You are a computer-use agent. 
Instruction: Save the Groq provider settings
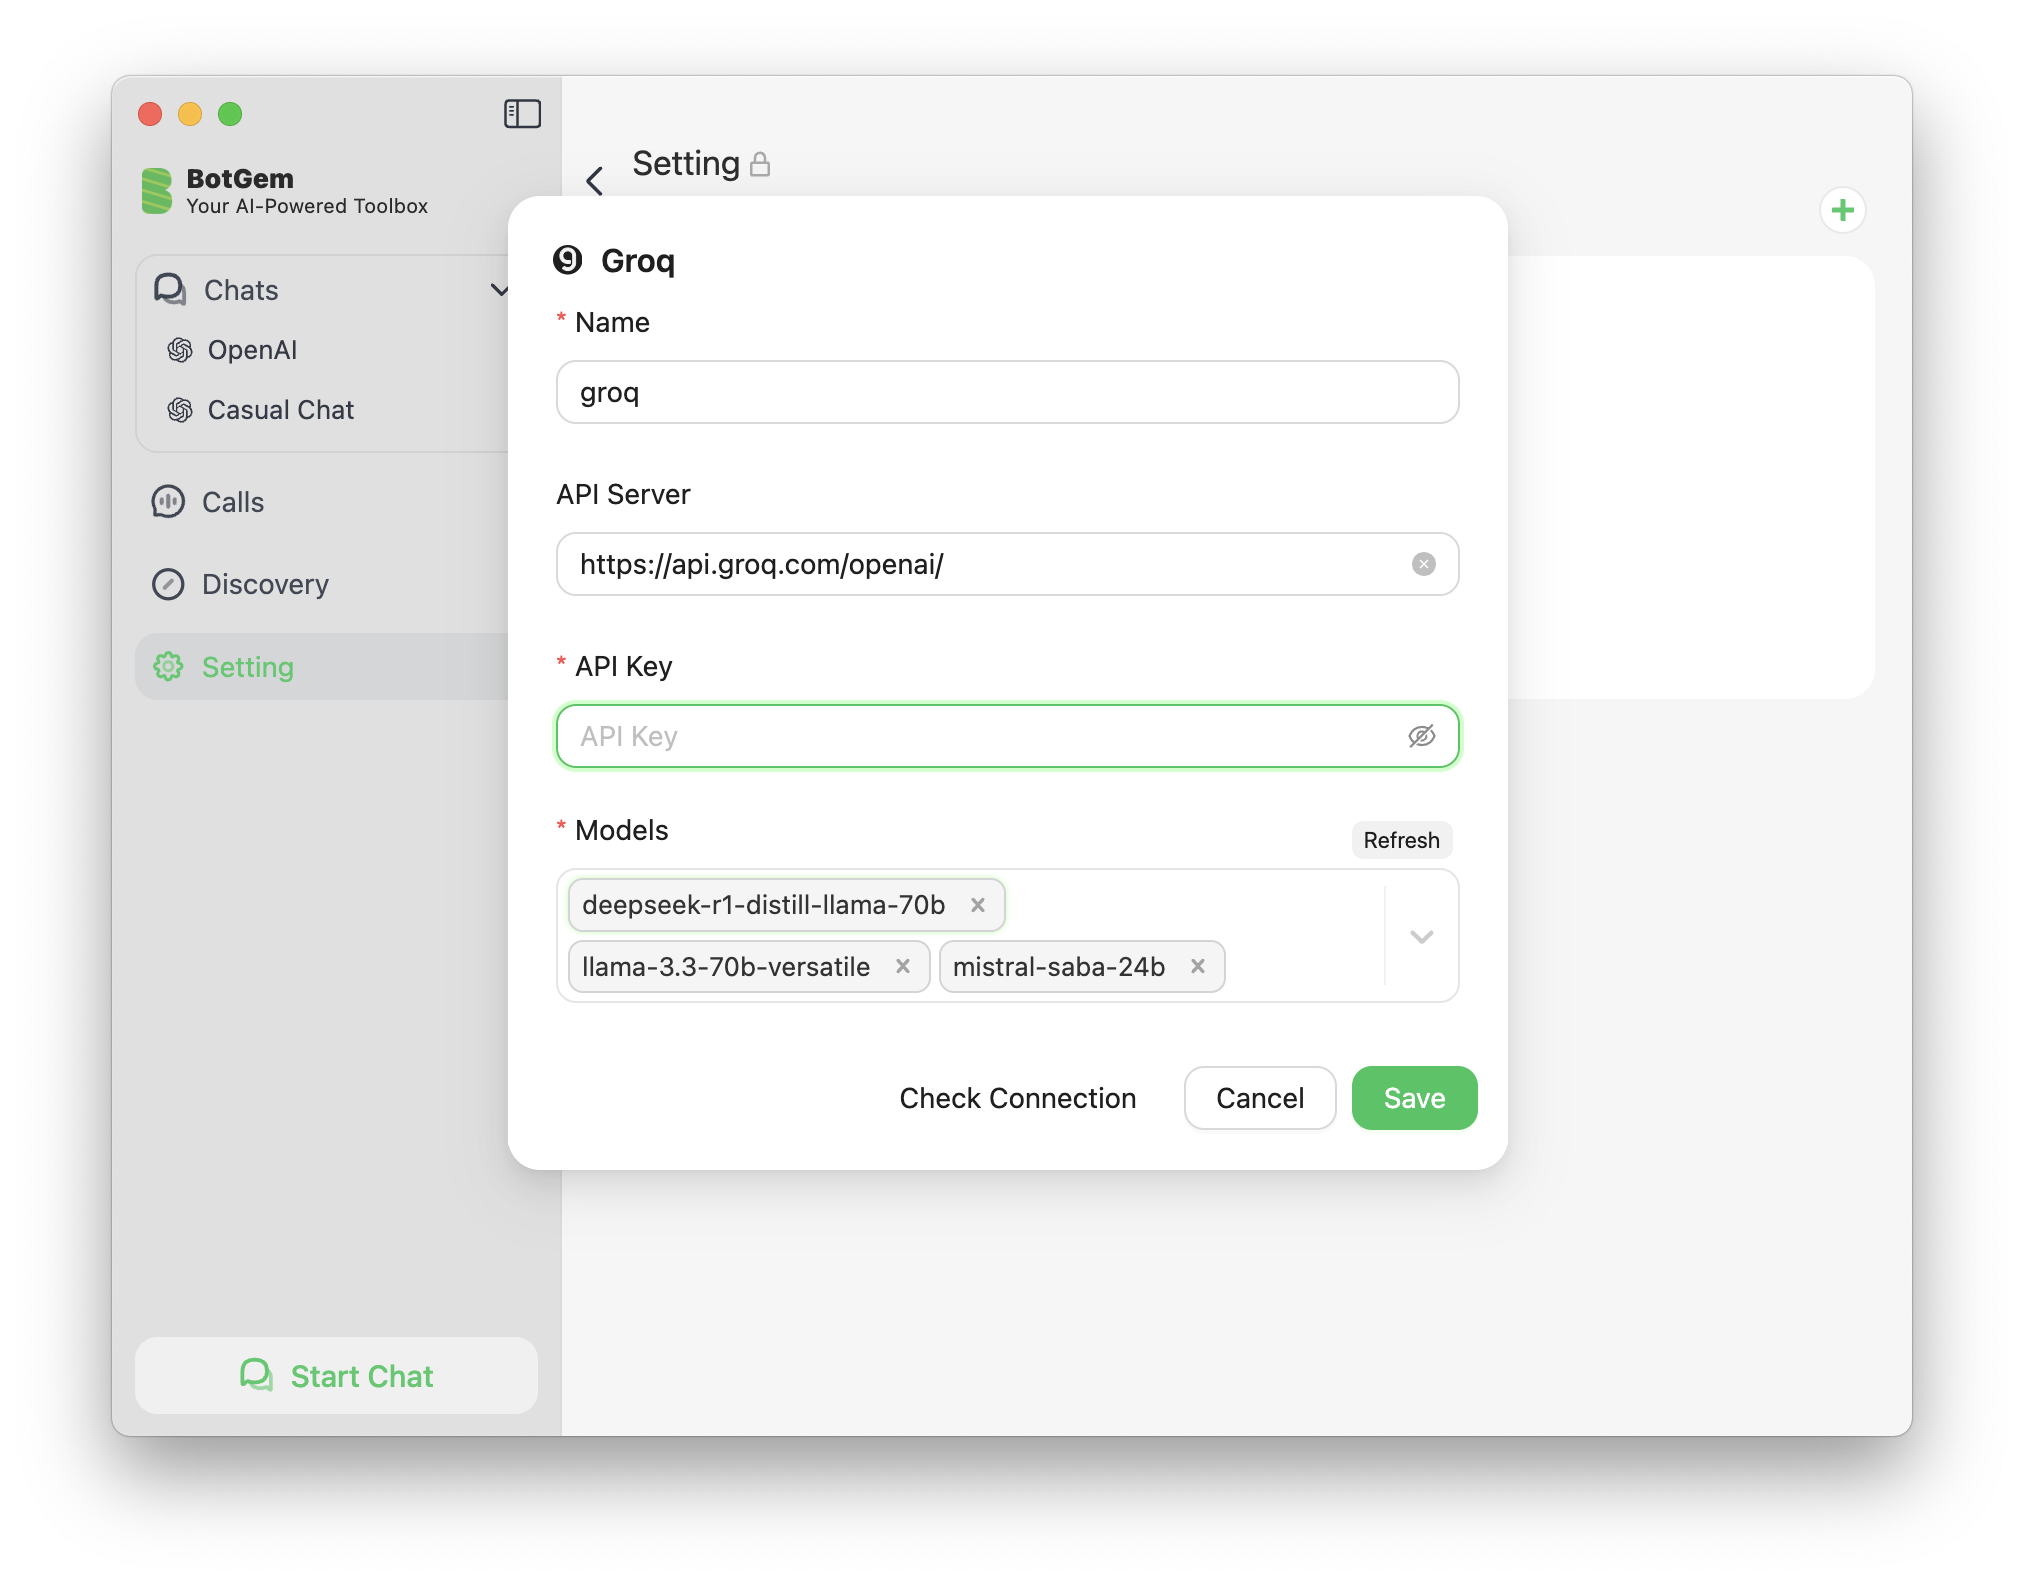pyautogui.click(x=1415, y=1098)
